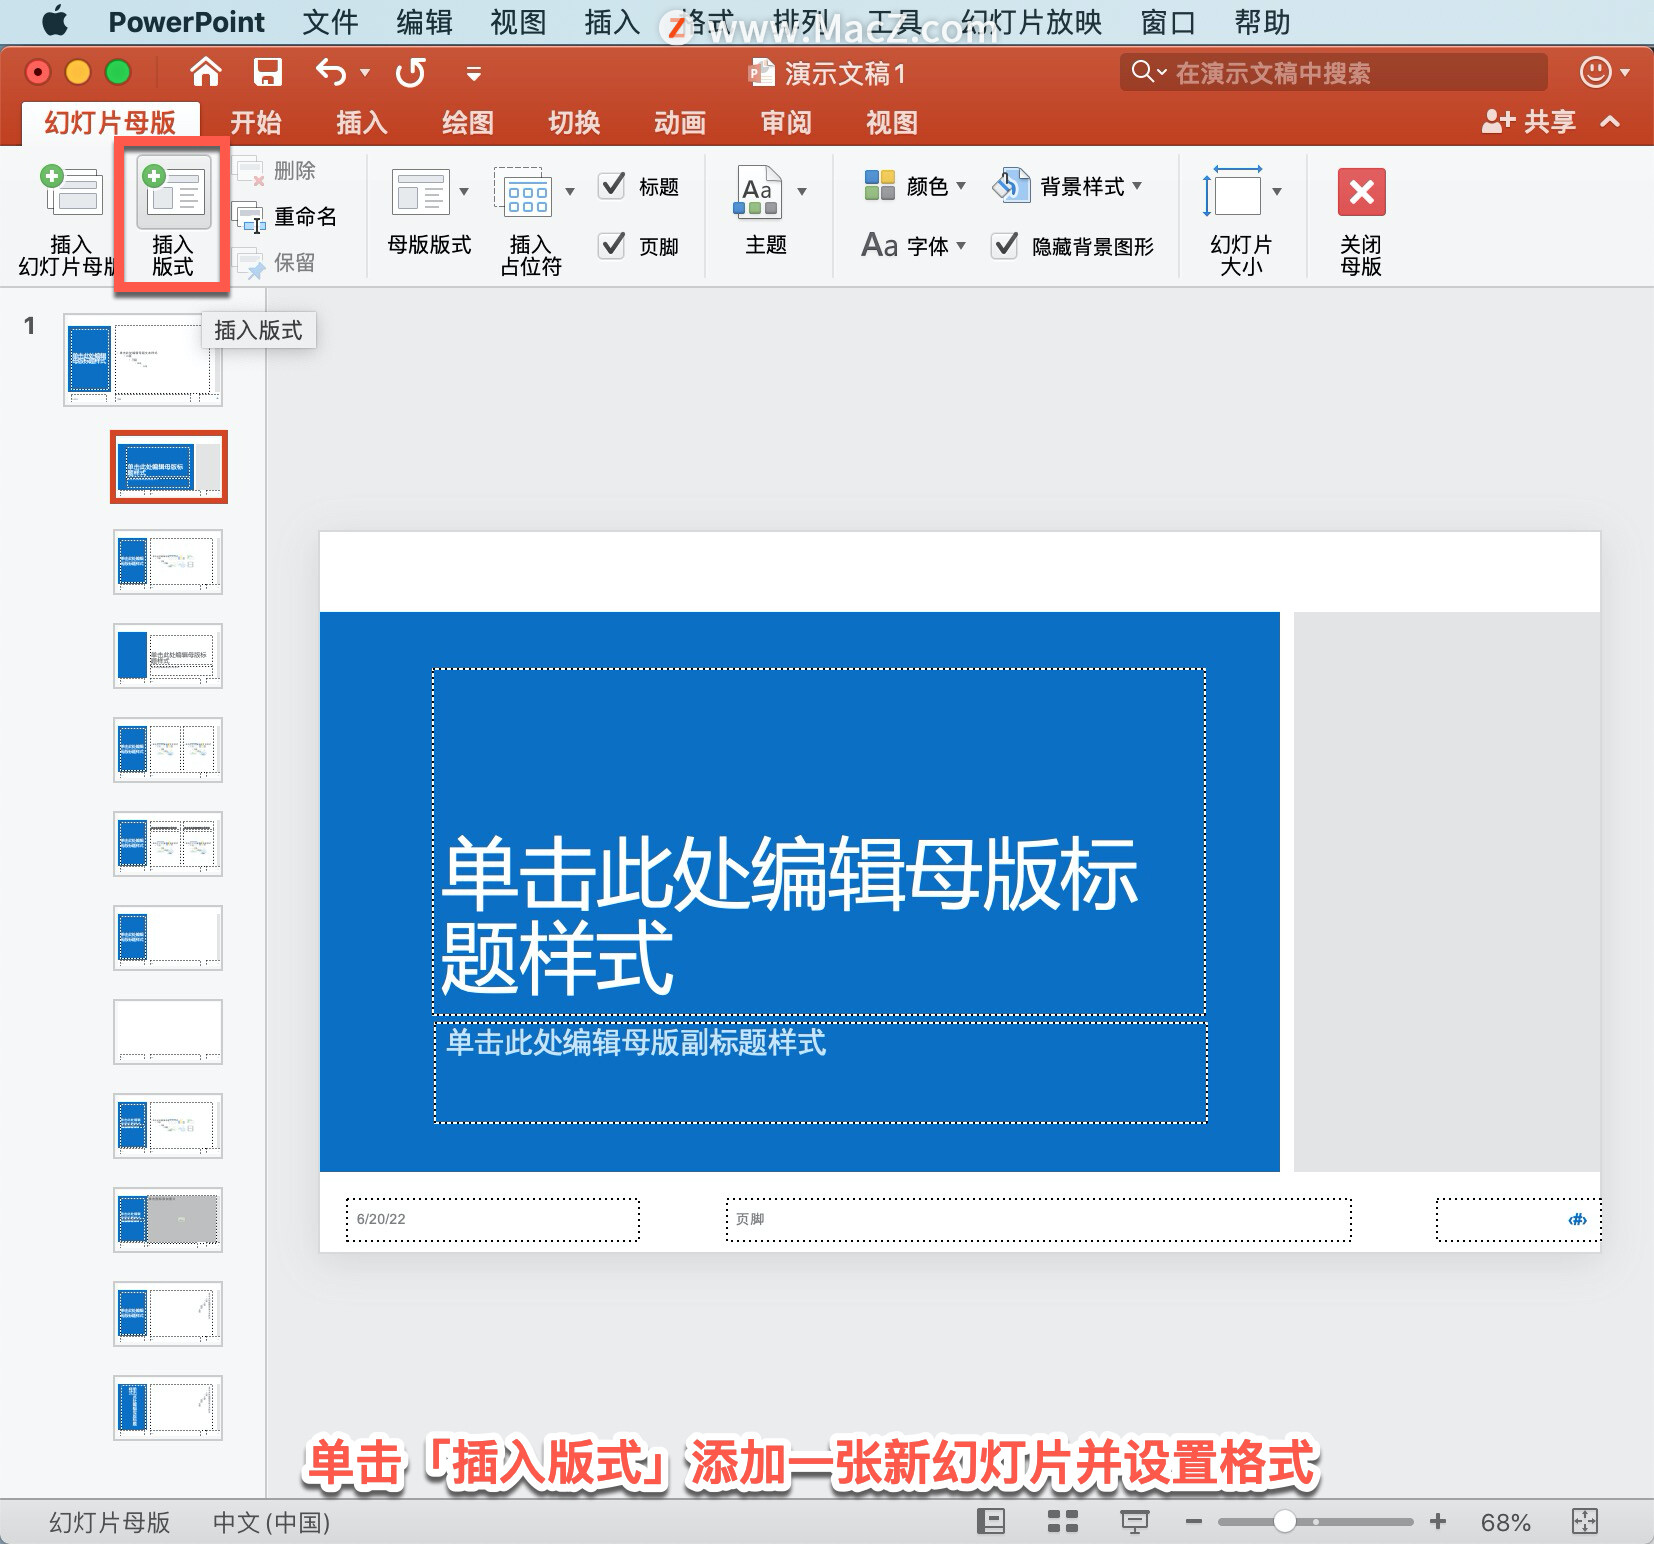The image size is (1654, 1544).
Task: Open the Window (窗口) menu
Action: click(1168, 21)
